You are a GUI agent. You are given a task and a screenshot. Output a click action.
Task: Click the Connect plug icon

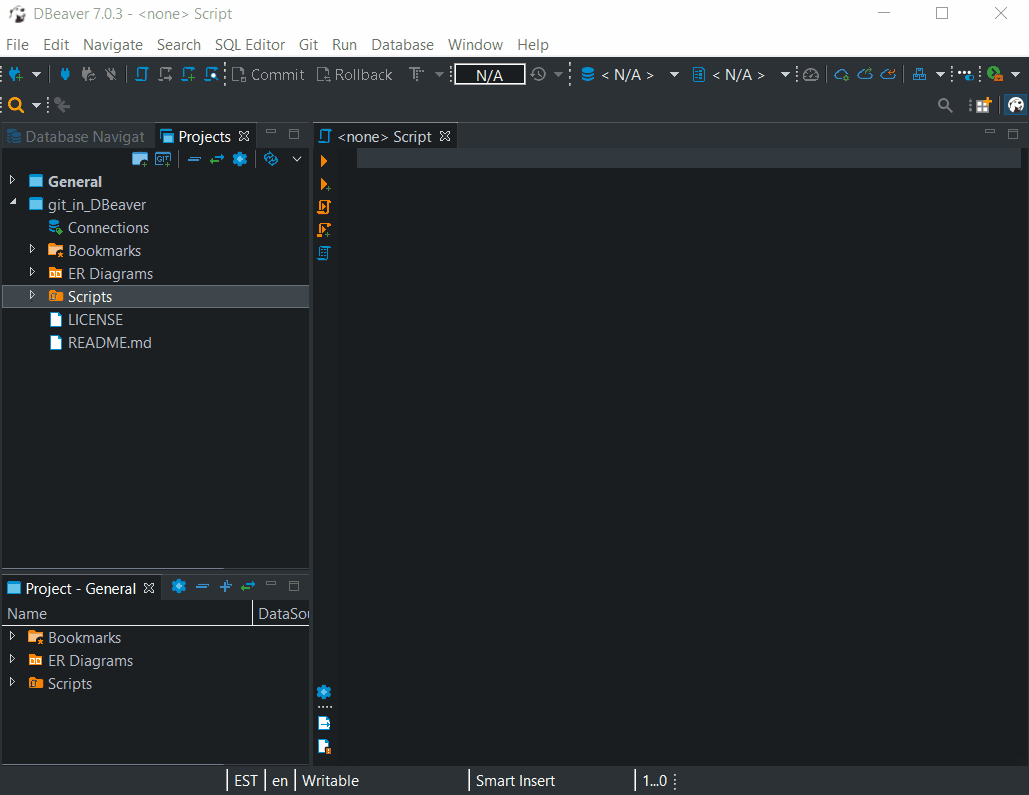[x=64, y=74]
